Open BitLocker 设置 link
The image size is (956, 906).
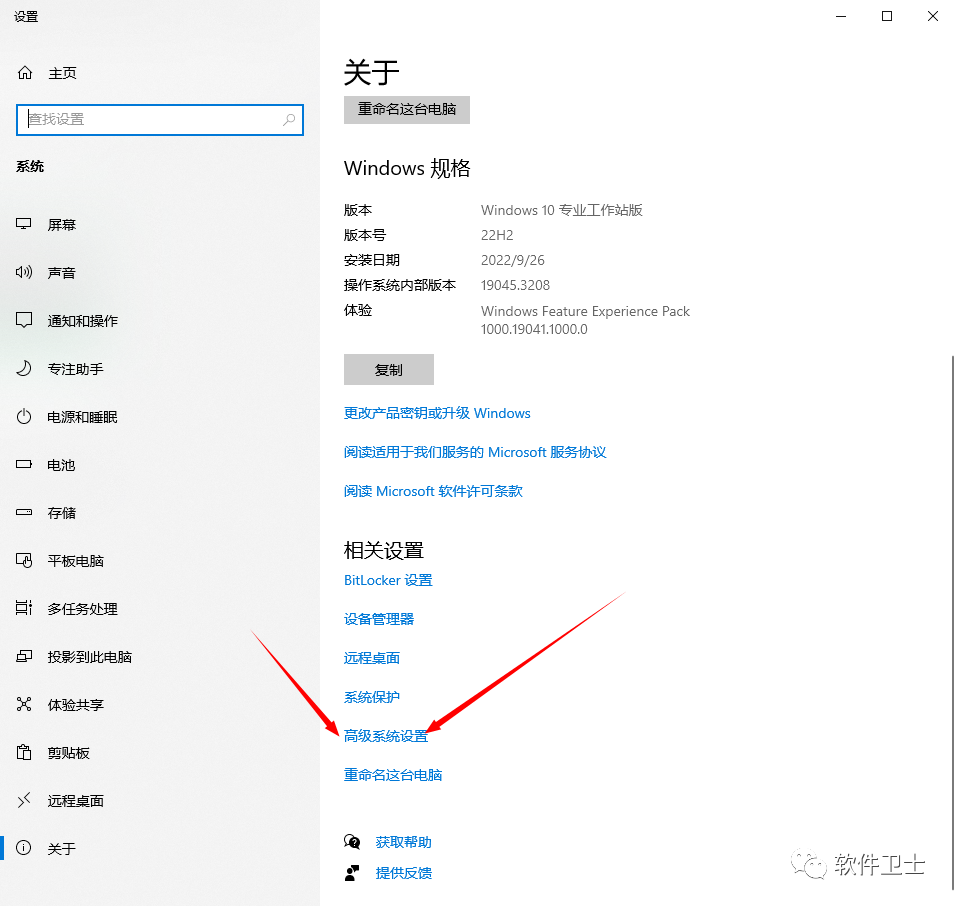tap(388, 580)
